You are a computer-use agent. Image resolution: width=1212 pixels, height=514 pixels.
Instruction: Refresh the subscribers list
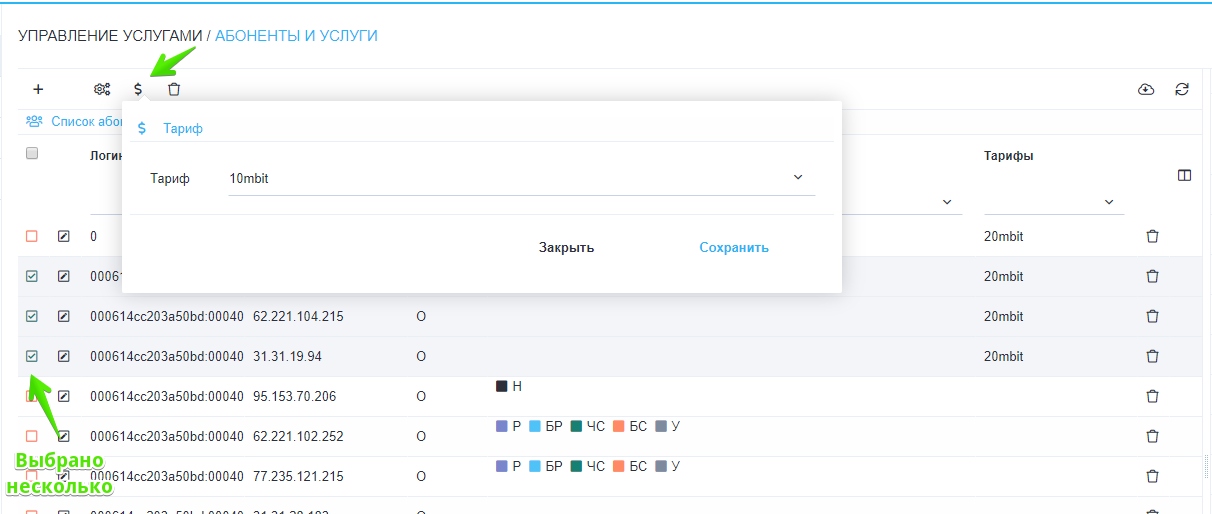1182,89
